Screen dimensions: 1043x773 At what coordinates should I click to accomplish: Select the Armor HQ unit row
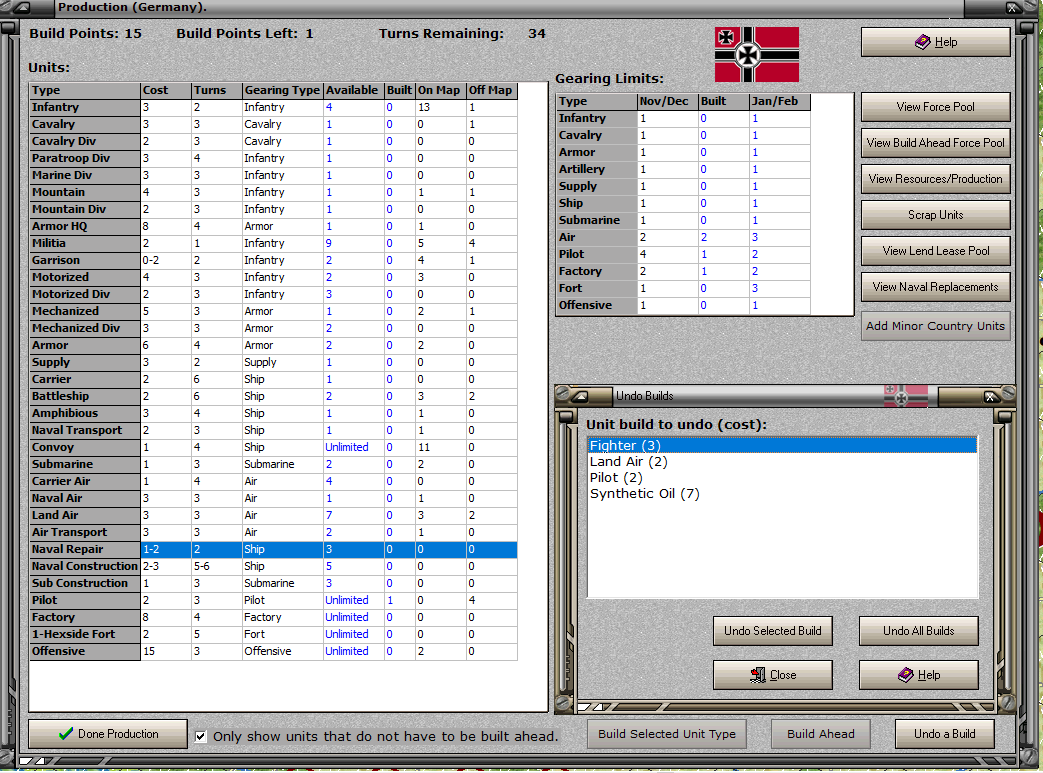[273, 226]
